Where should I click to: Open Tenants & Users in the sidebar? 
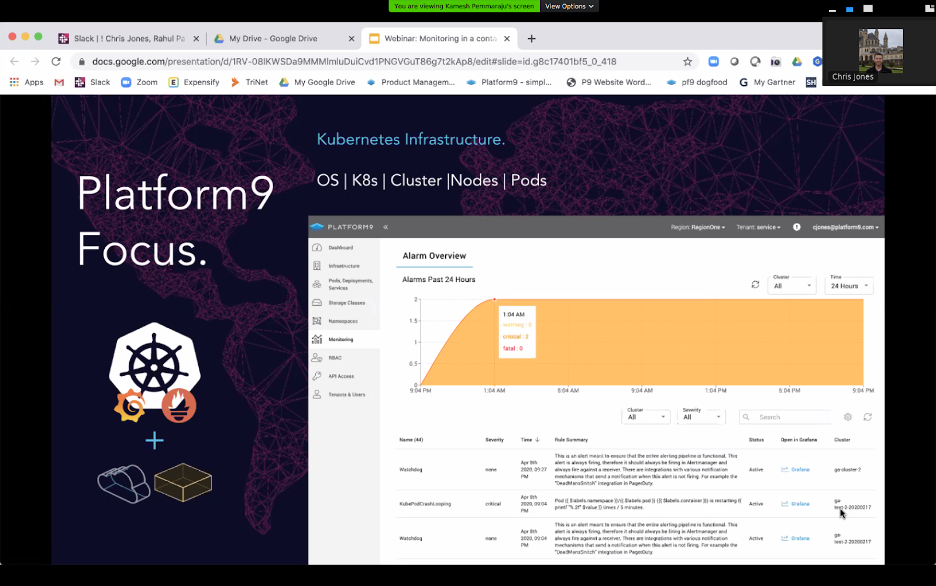344,394
